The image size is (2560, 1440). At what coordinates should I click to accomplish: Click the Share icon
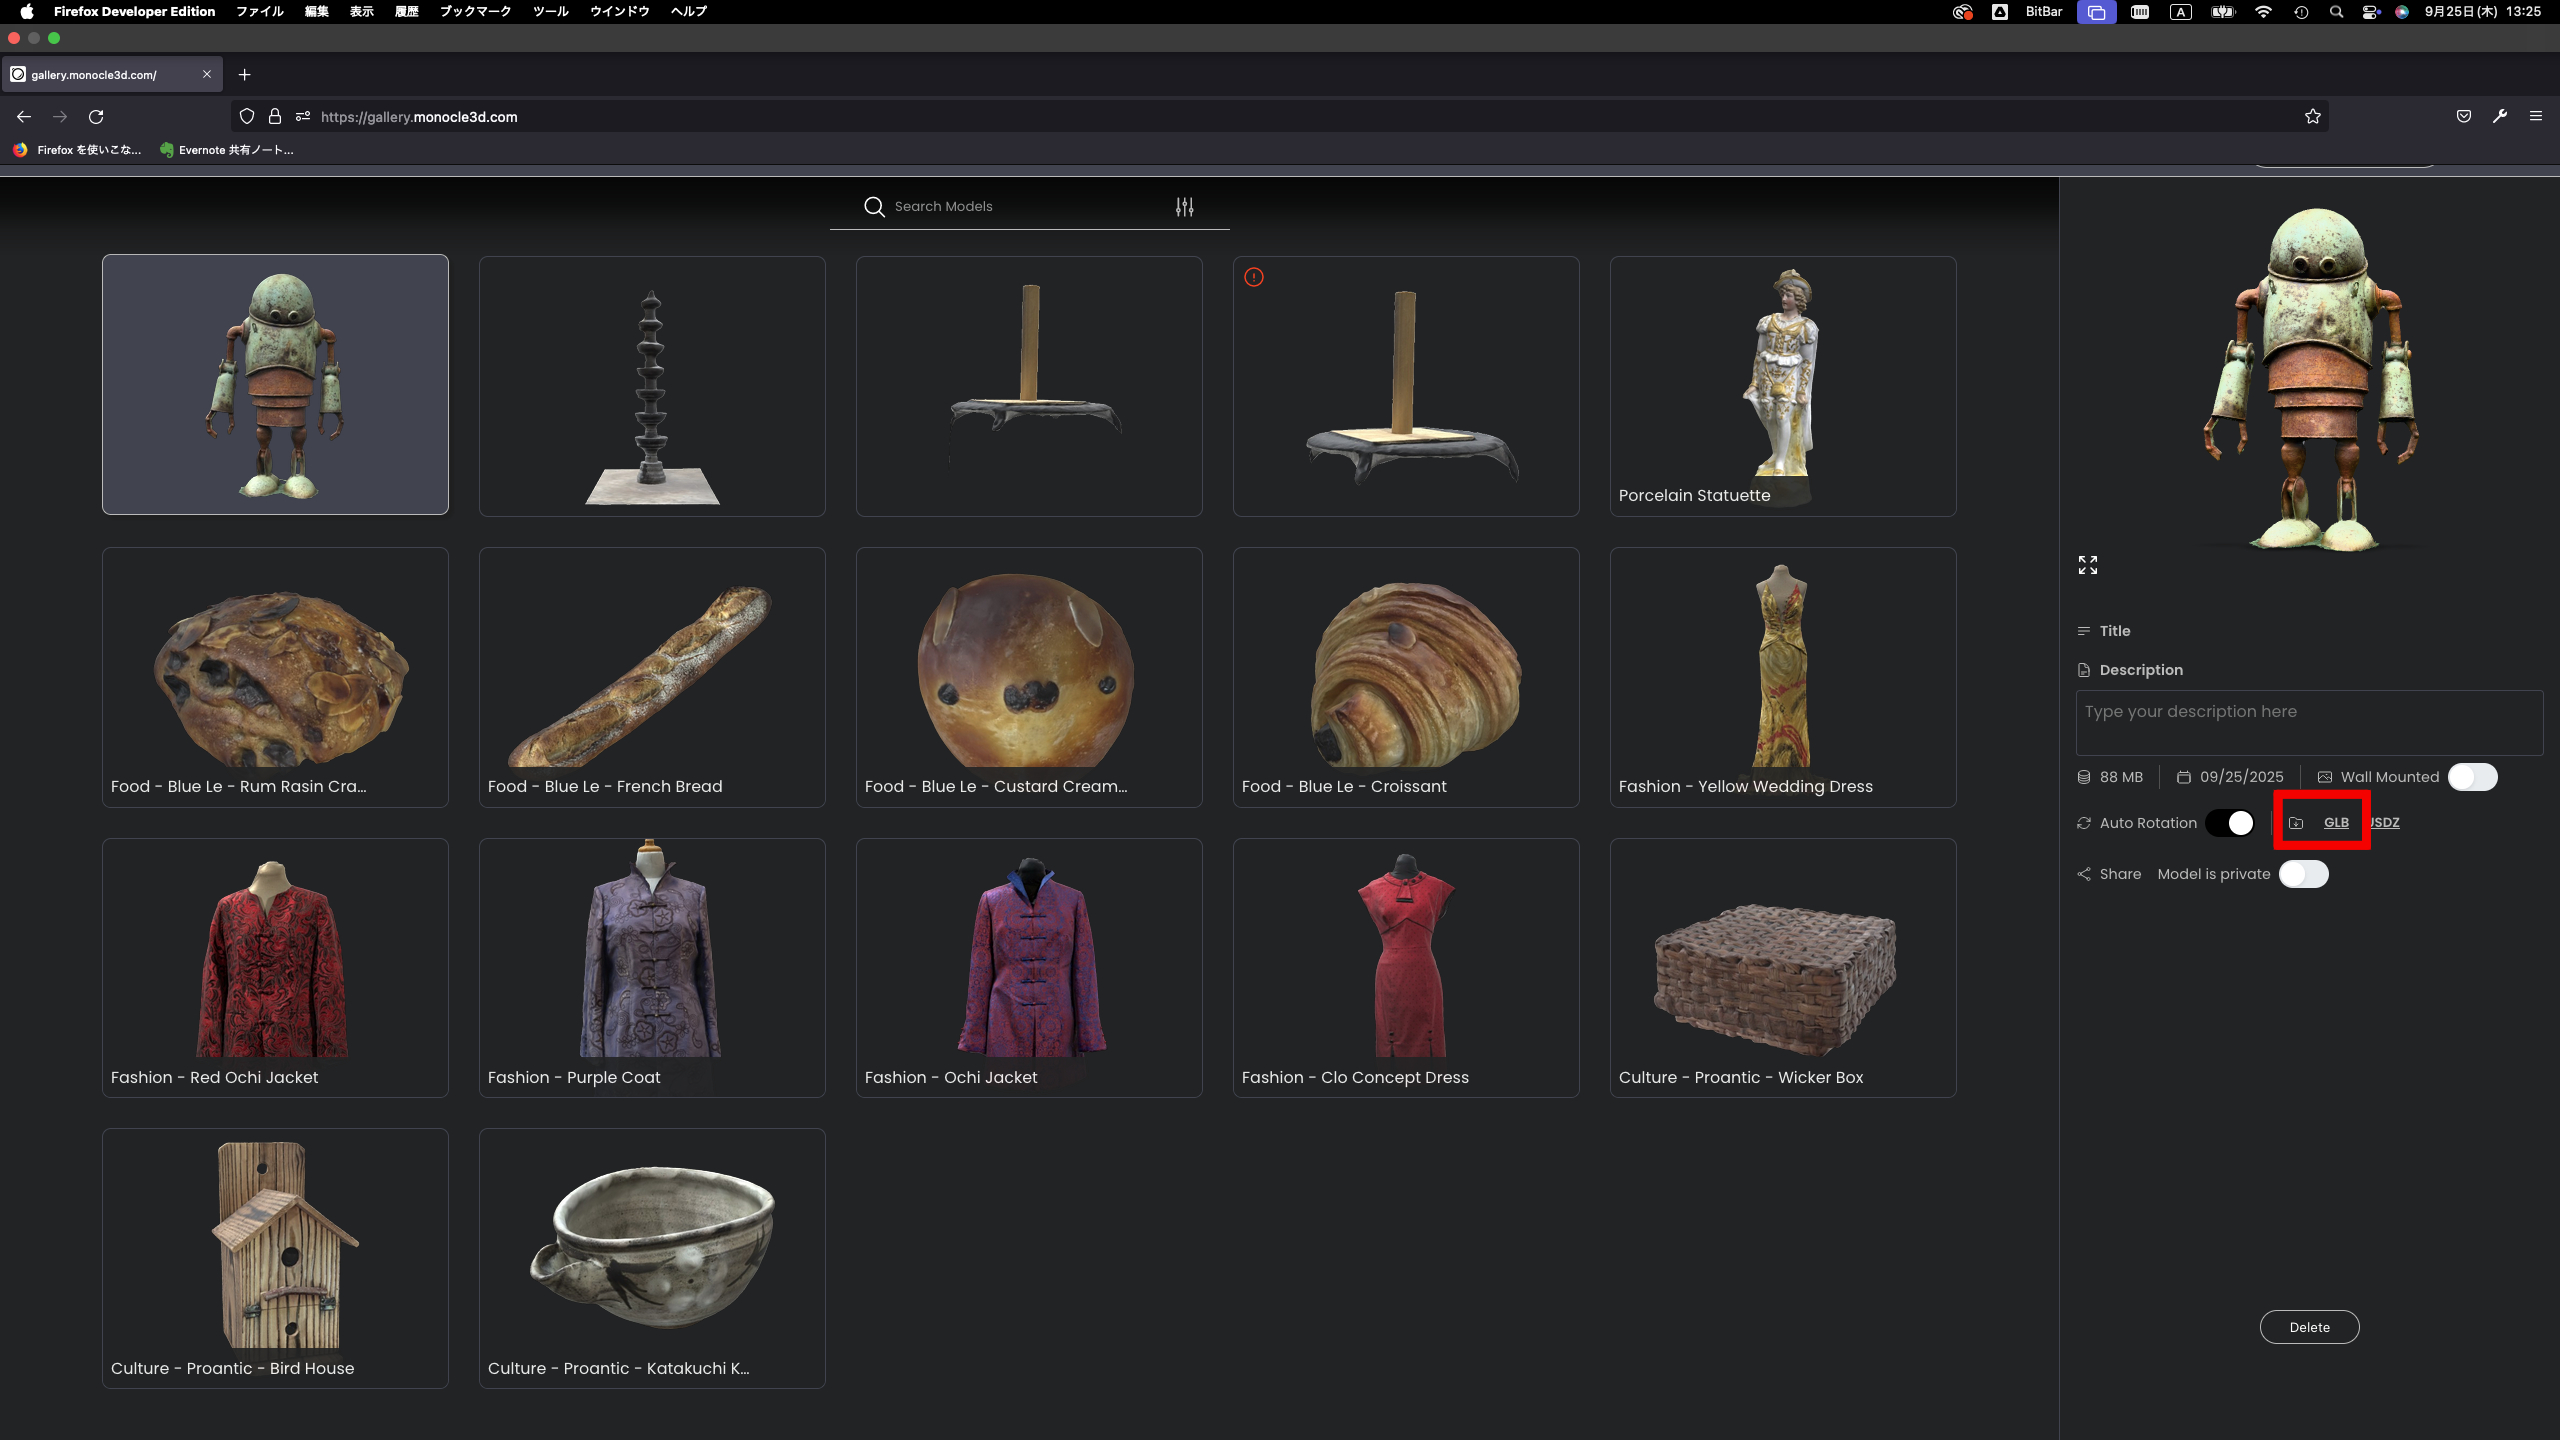tap(2084, 874)
